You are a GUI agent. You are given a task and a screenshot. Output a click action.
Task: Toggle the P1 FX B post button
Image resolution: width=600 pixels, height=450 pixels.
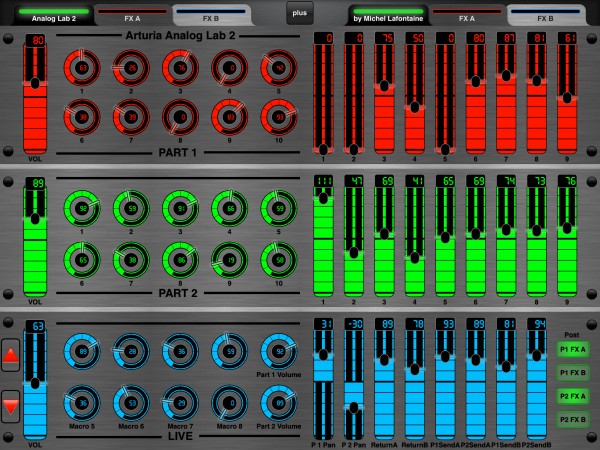pyautogui.click(x=572, y=373)
